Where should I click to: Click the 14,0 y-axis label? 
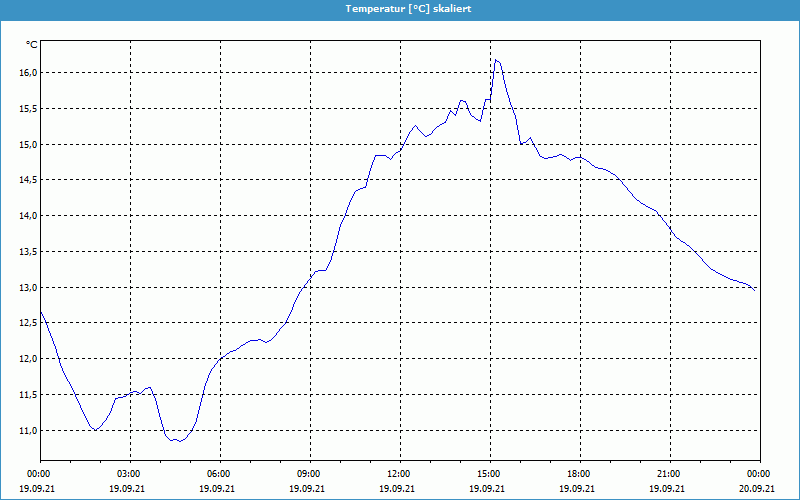pyautogui.click(x=26, y=216)
